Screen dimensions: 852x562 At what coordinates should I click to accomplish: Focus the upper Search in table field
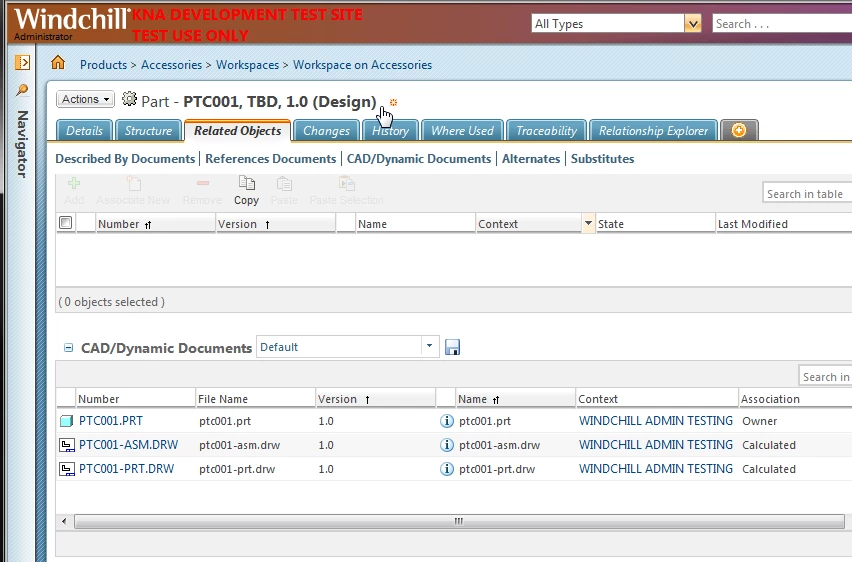(807, 193)
